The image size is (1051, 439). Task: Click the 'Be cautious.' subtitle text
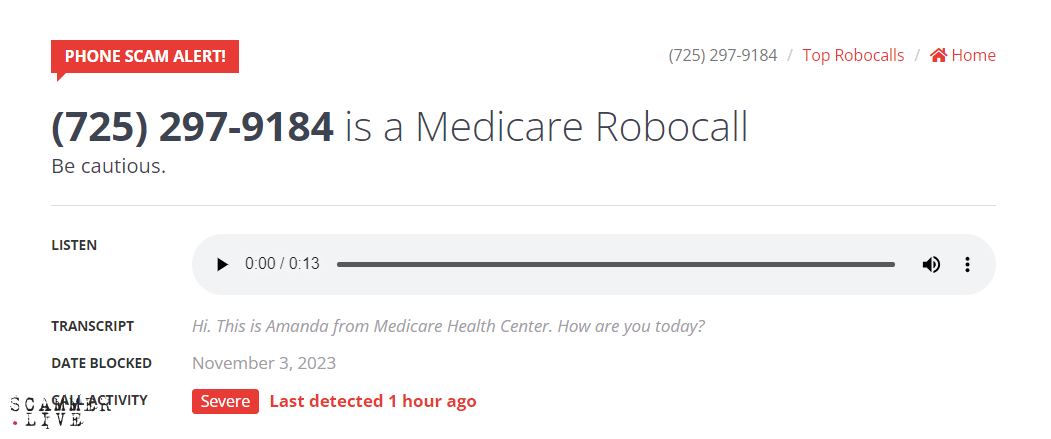pos(108,166)
